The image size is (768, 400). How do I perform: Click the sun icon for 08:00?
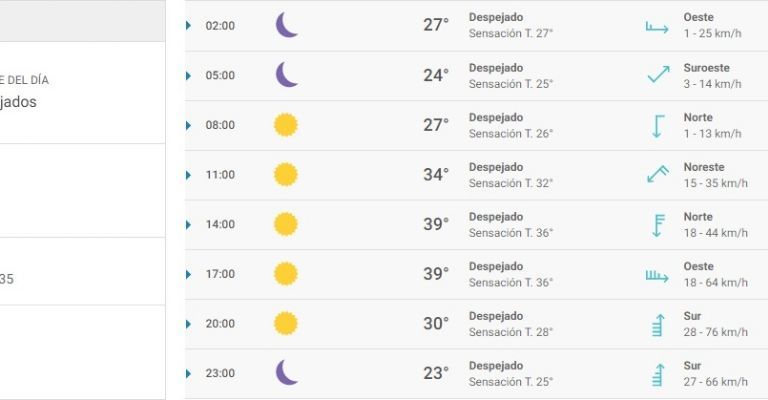tap(286, 125)
